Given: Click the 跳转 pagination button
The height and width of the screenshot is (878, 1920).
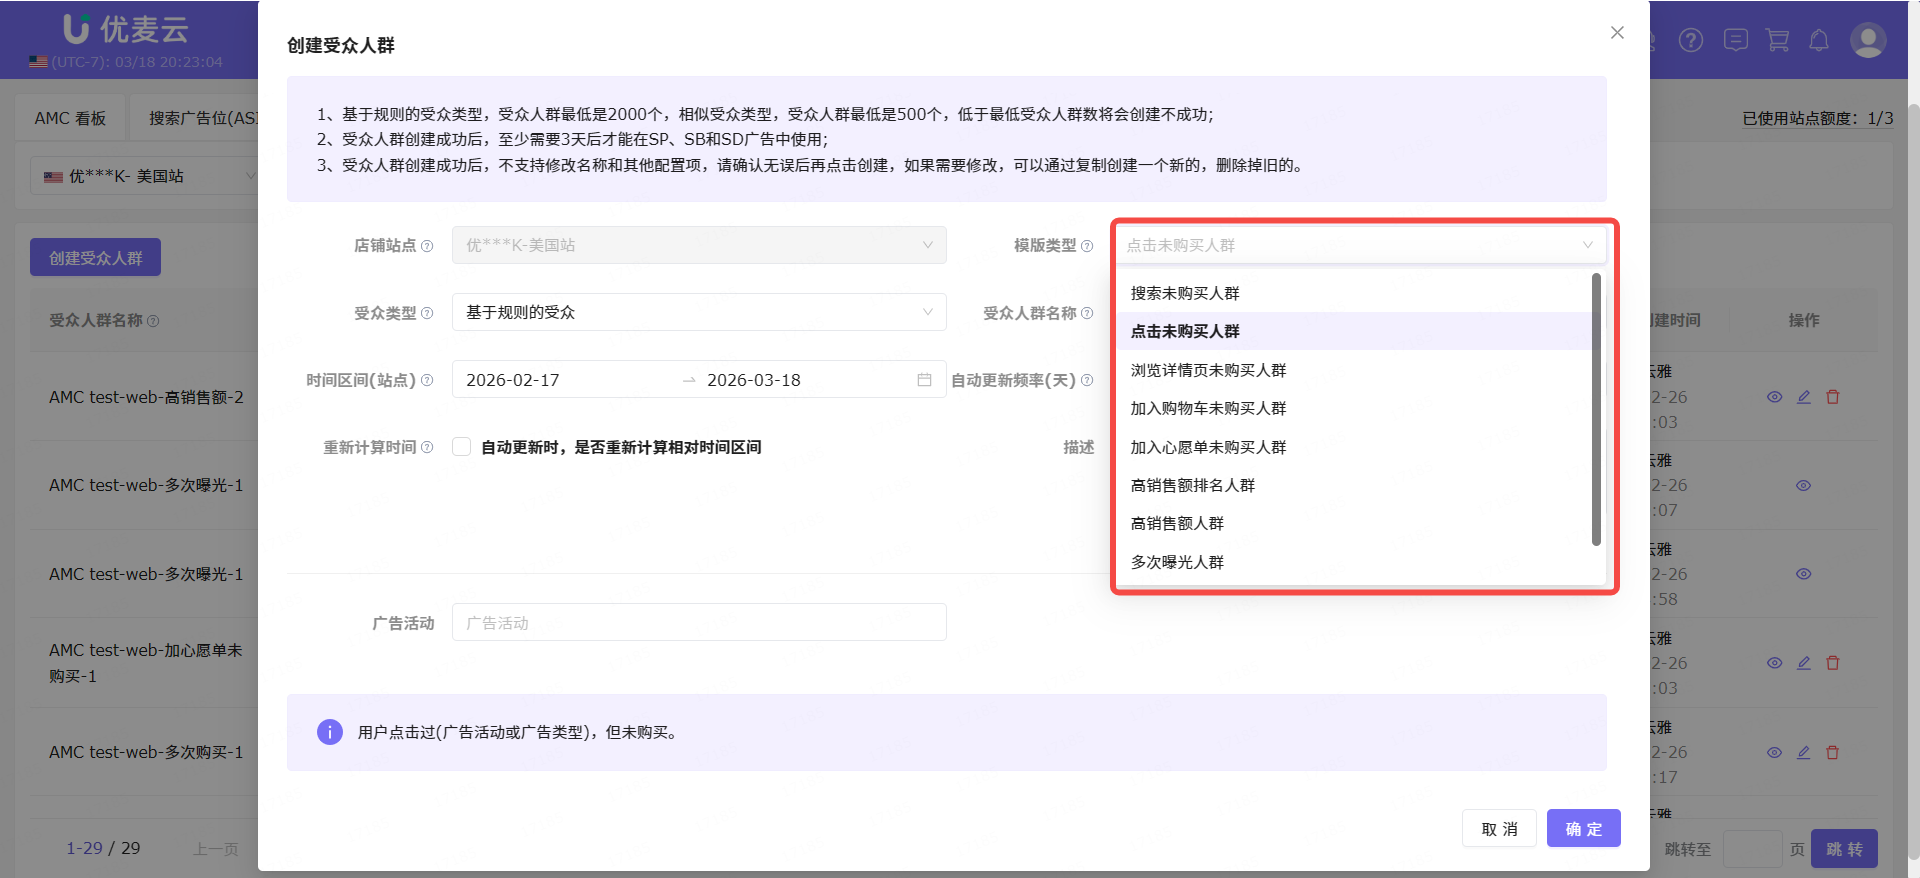Looking at the screenshot, I should 1845,849.
